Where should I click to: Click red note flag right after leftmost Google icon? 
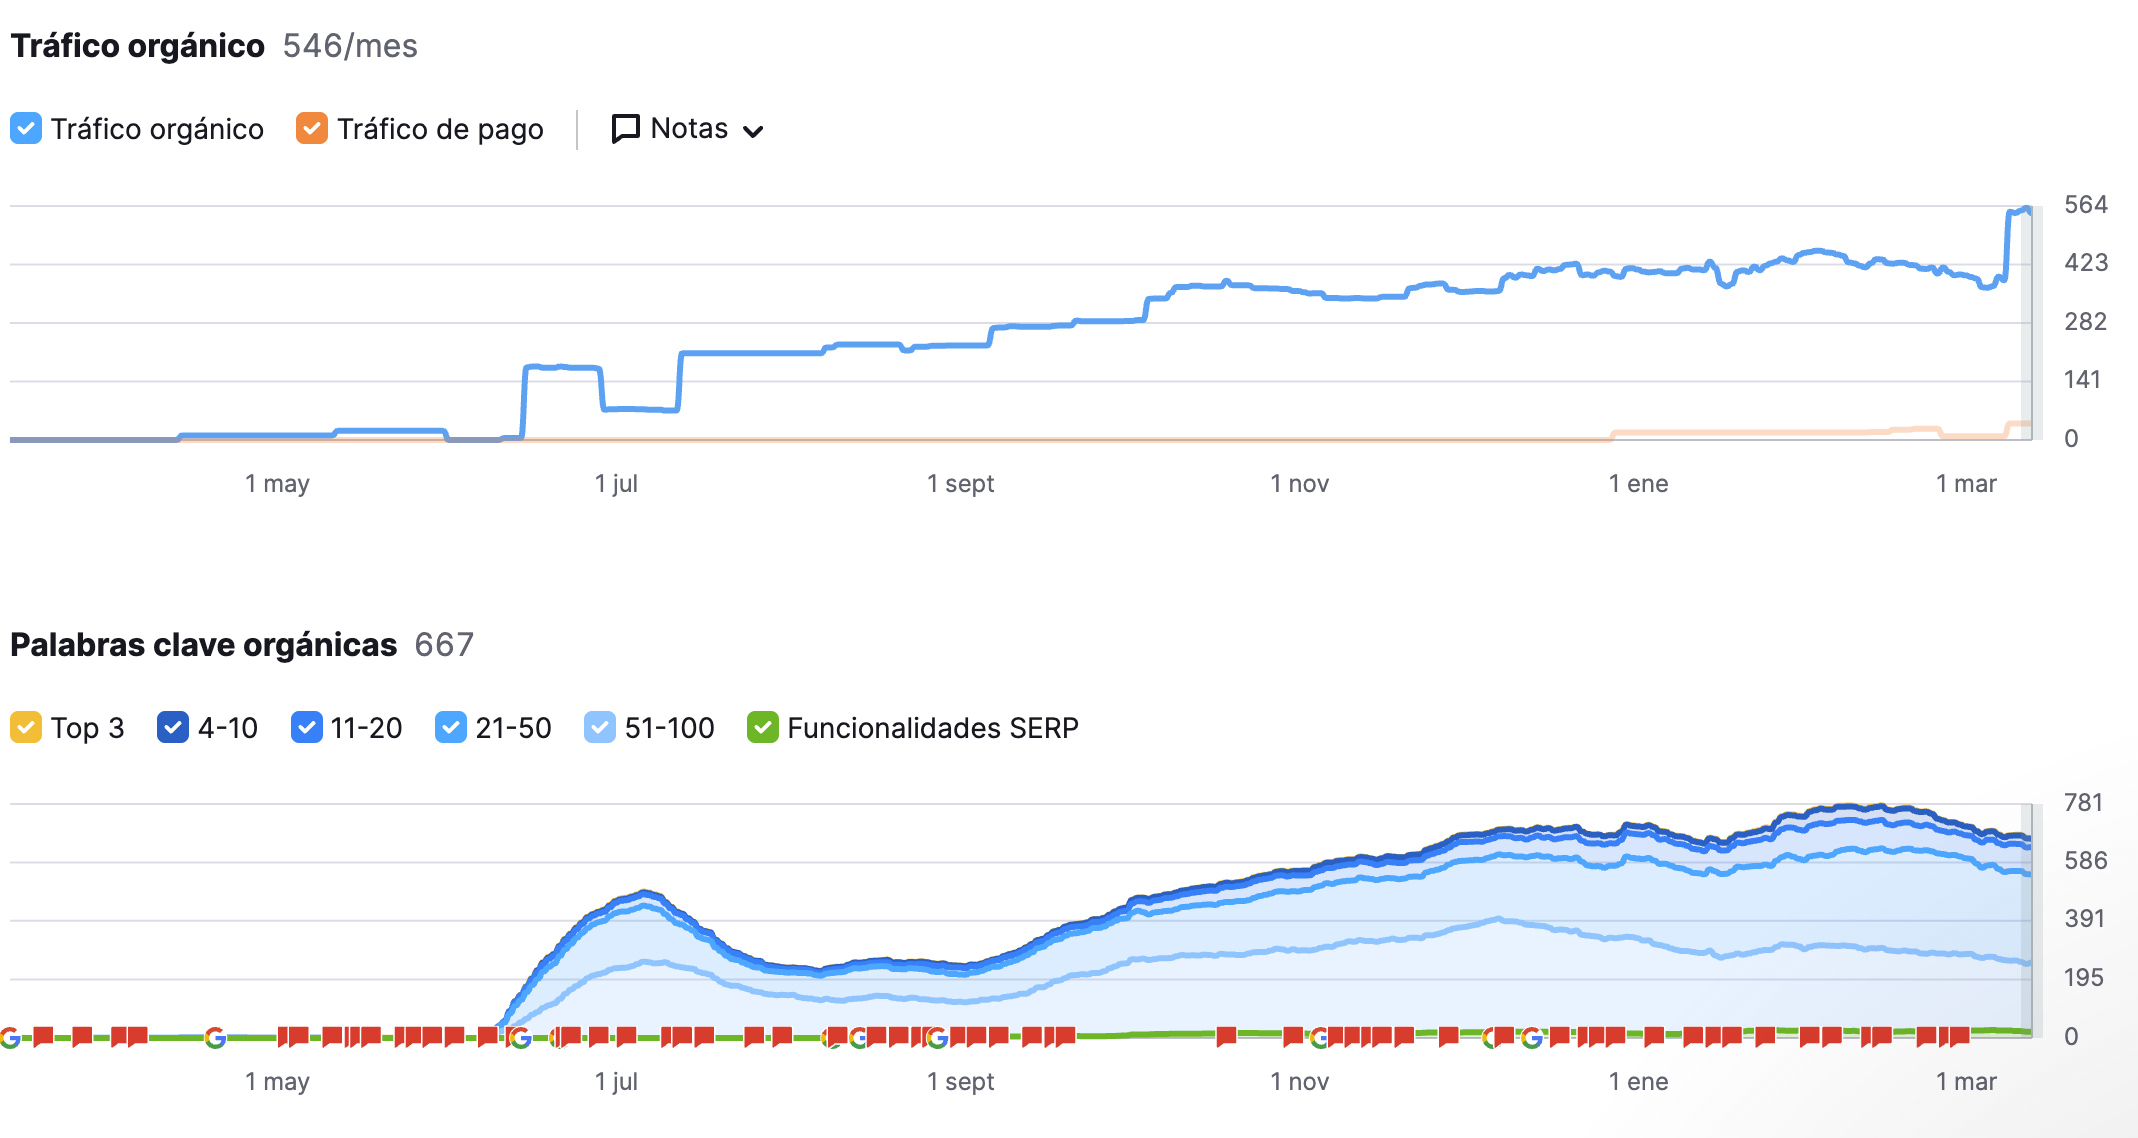[x=43, y=1036]
